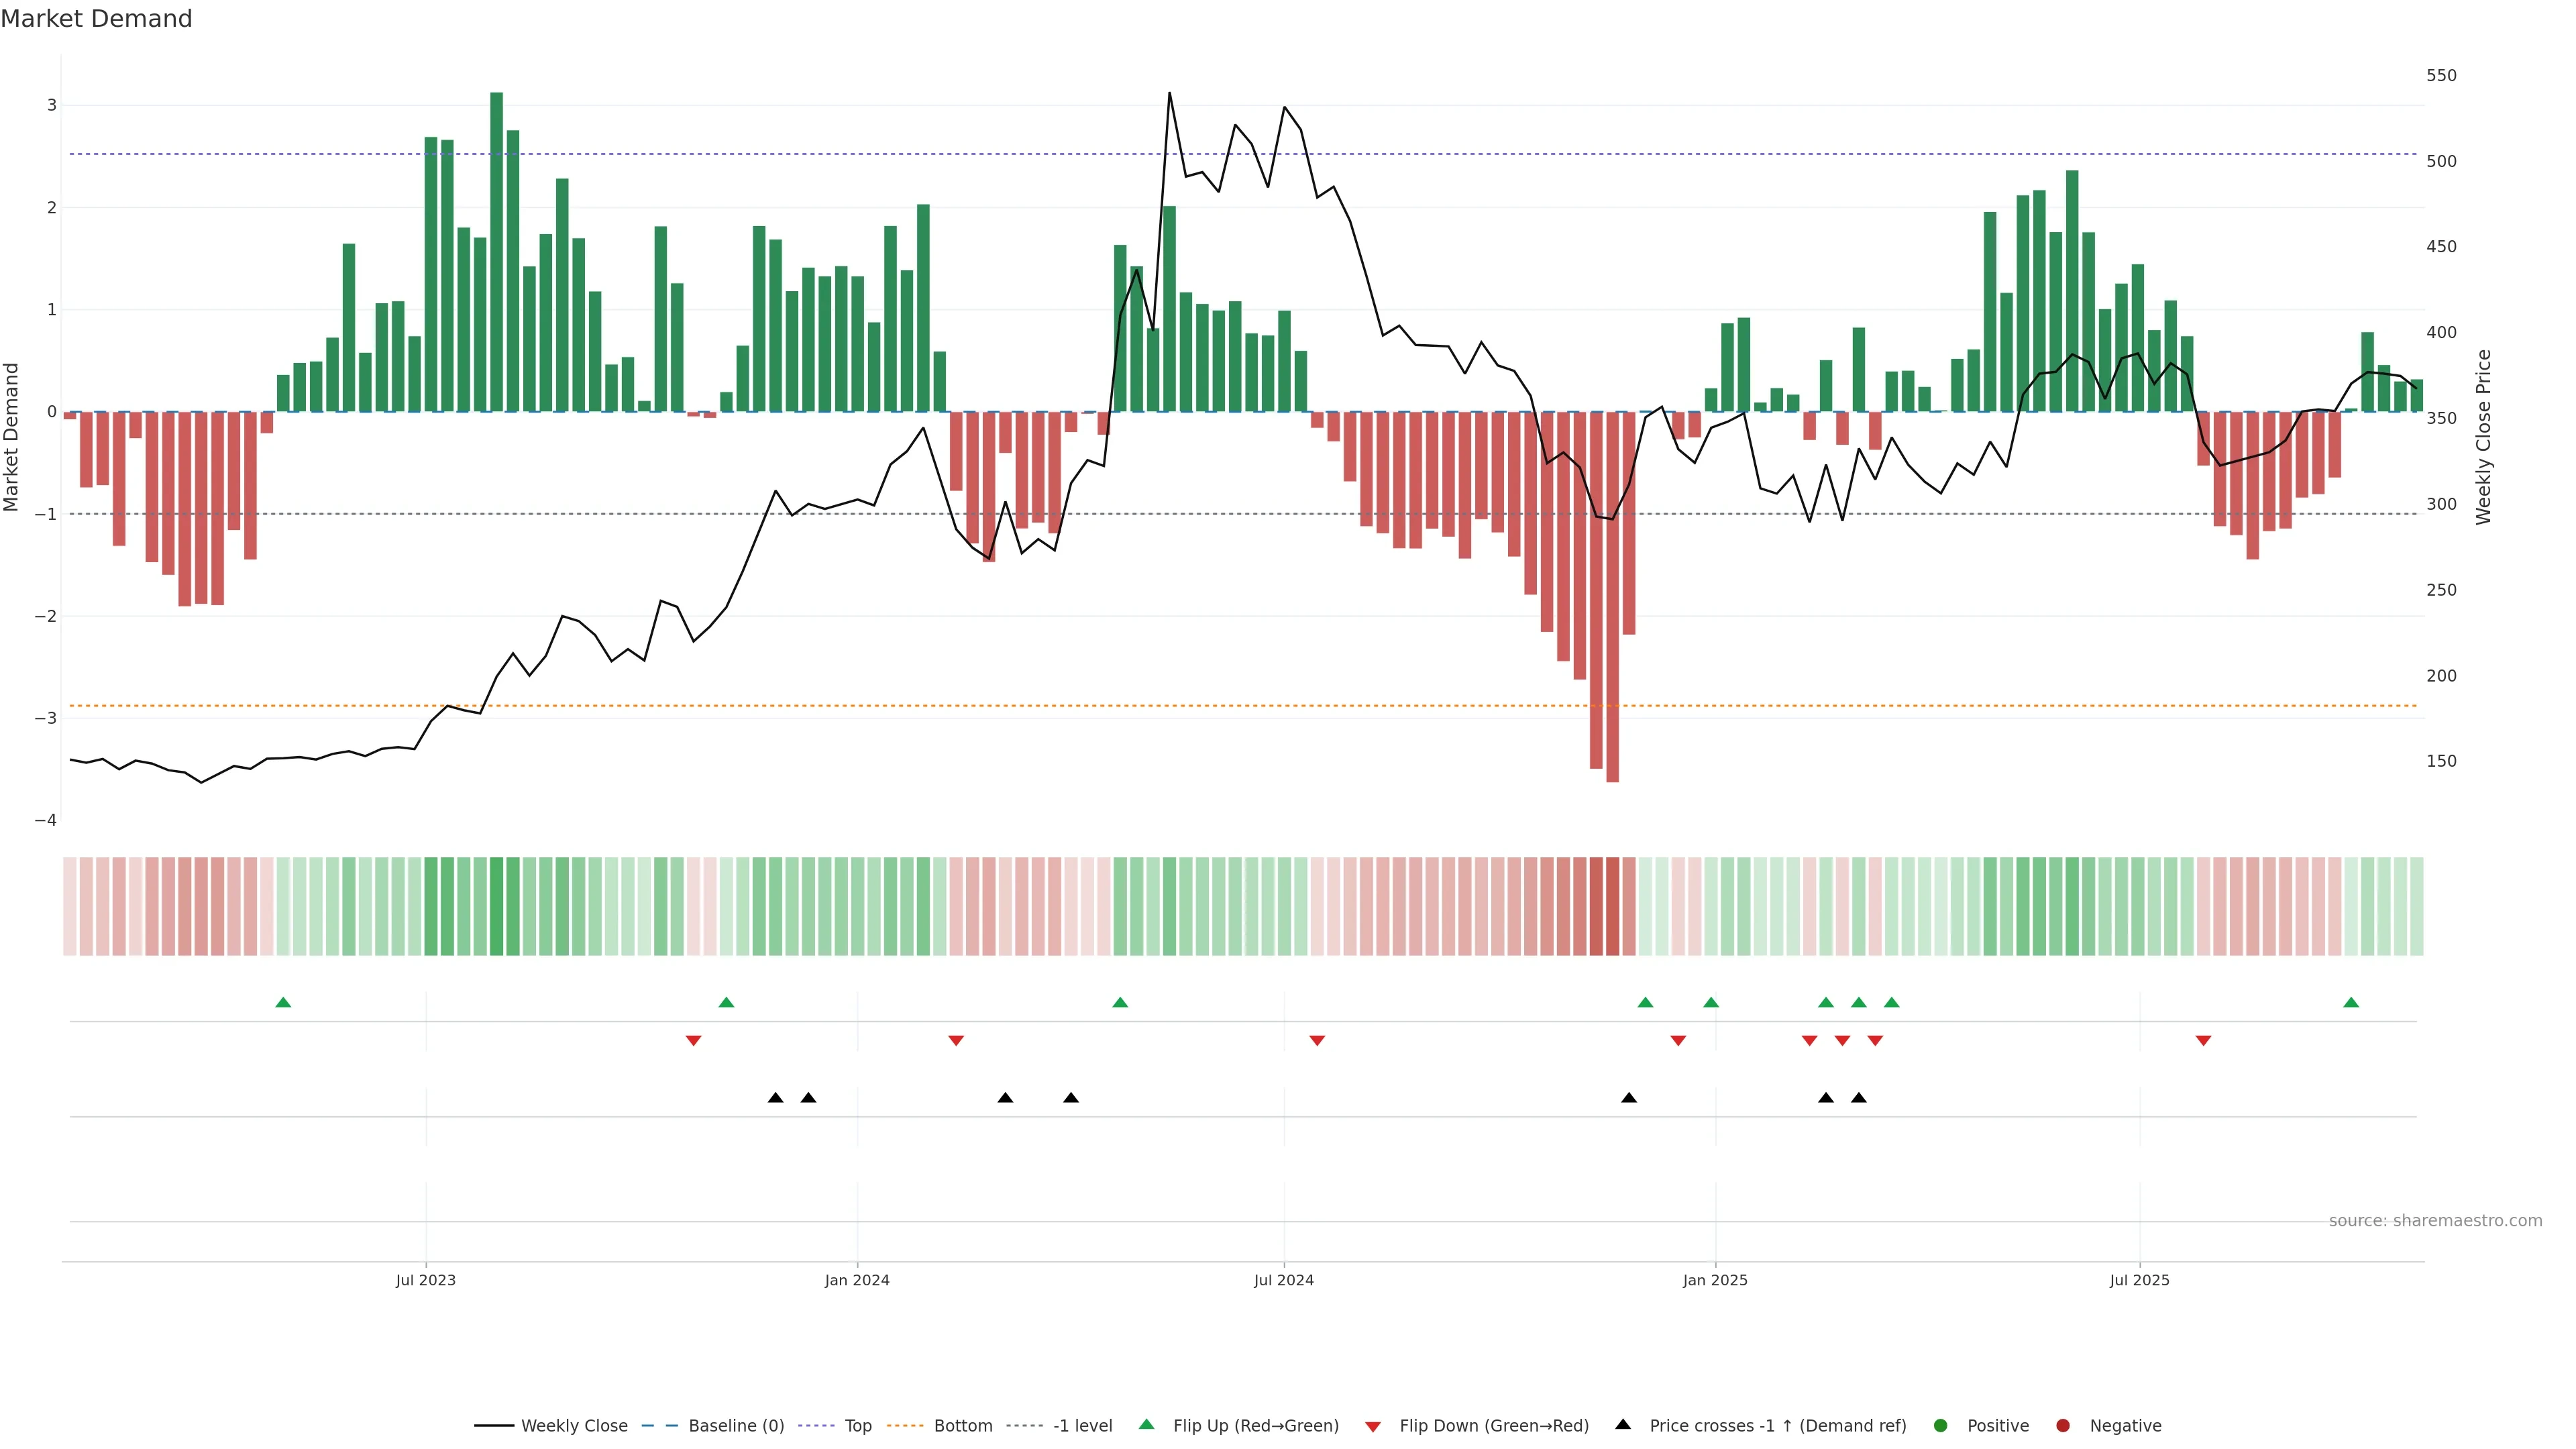Click the Positive green circle legend icon
This screenshot has height=1449, width=2576.
1941,1426
